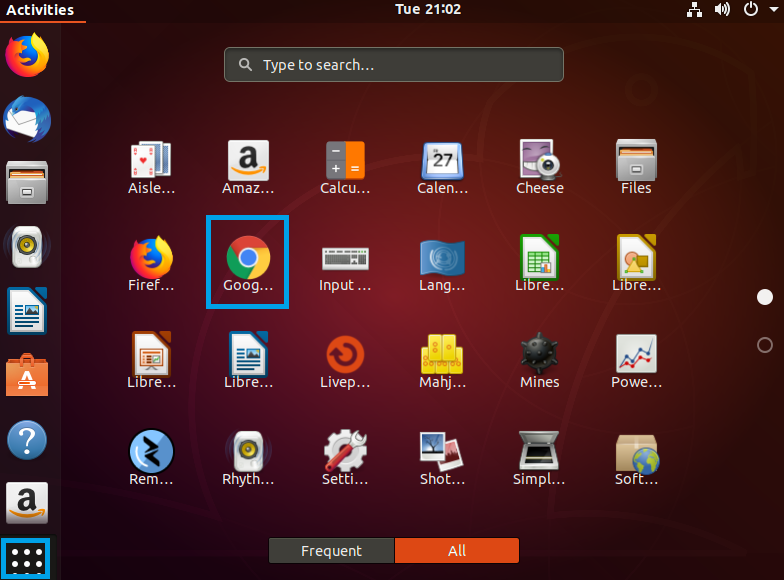Image resolution: width=784 pixels, height=580 pixels.
Task: Launch the Mines game
Action: 540,360
